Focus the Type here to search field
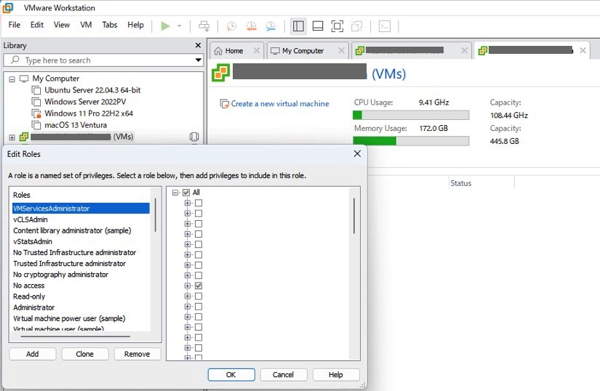The image size is (600, 391). [103, 60]
